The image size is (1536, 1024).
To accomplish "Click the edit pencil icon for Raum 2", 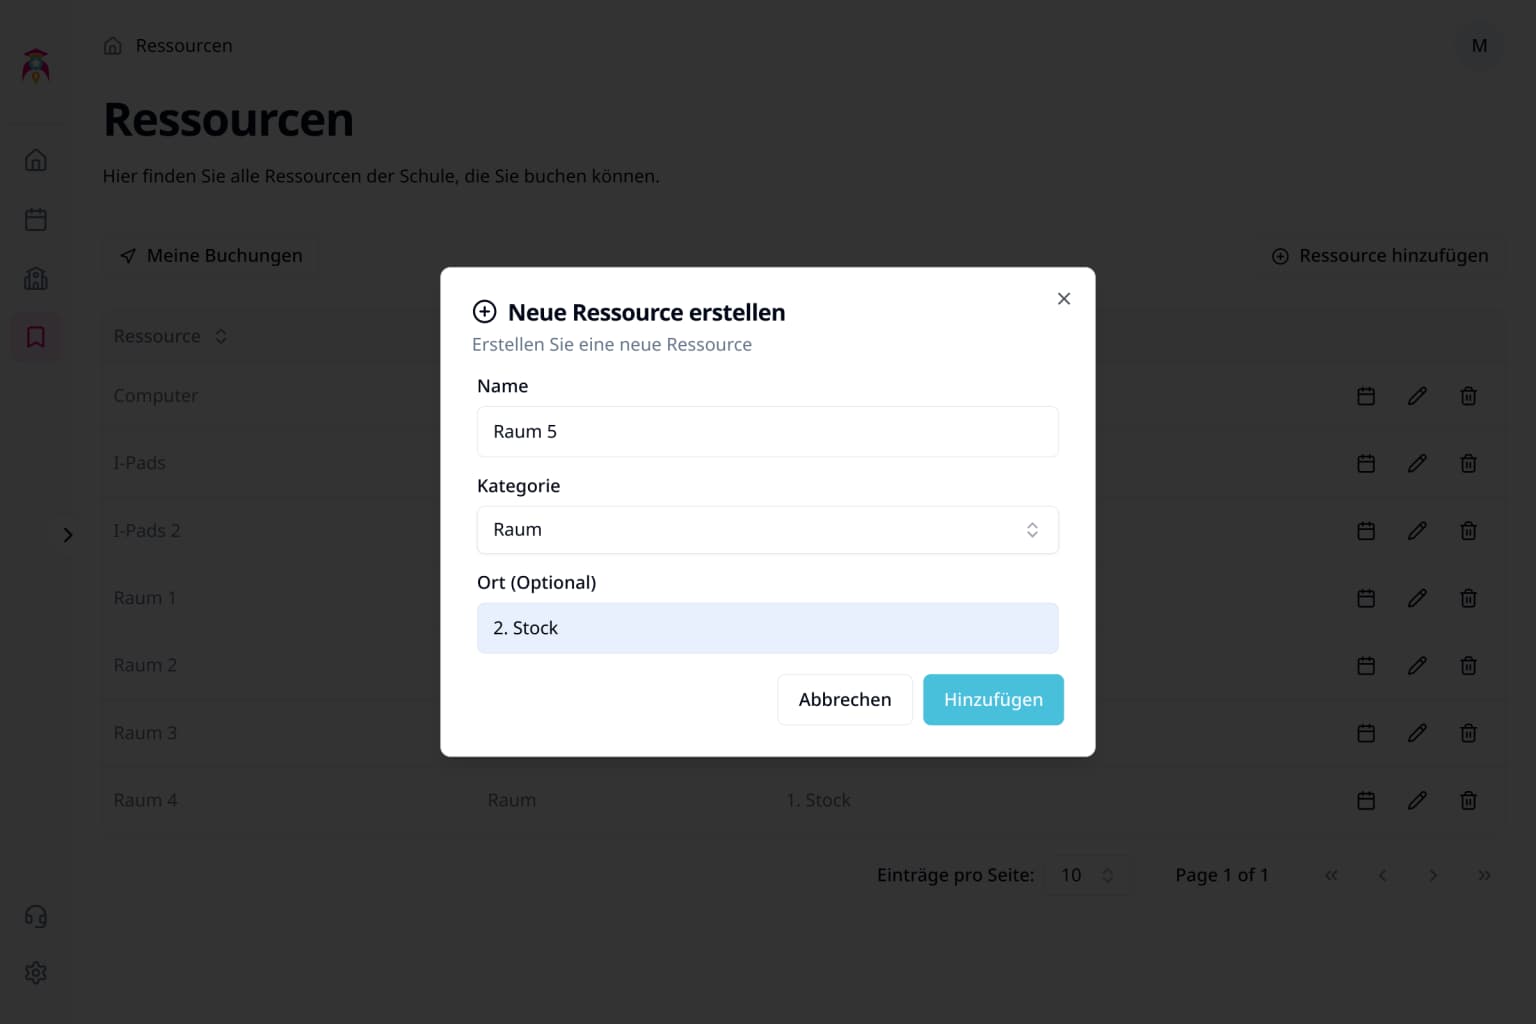I will (x=1417, y=666).
